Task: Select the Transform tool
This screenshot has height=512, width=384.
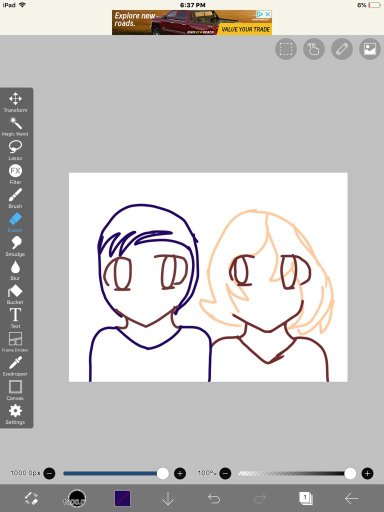Action: (x=15, y=102)
